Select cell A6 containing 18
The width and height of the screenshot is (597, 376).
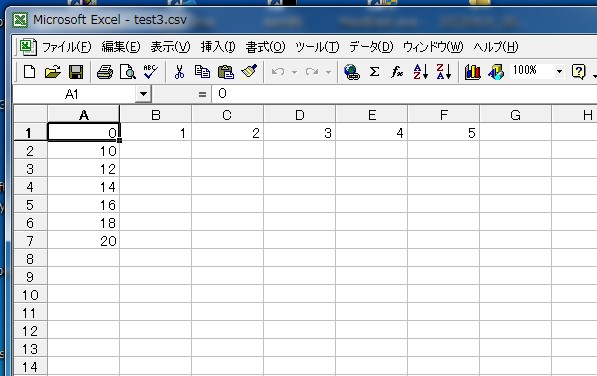(83, 223)
